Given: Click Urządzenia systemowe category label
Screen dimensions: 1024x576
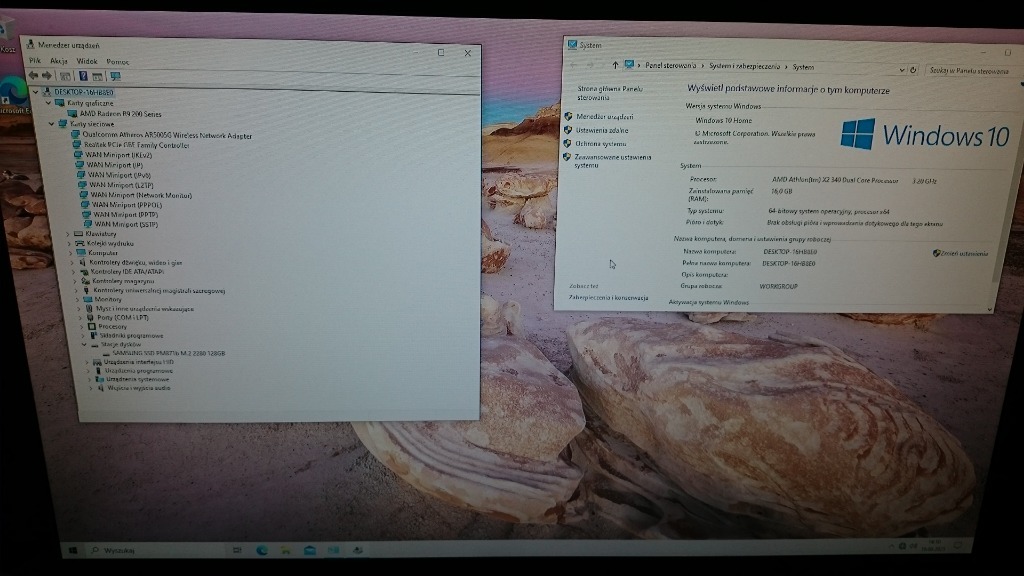Looking at the screenshot, I should coord(137,379).
